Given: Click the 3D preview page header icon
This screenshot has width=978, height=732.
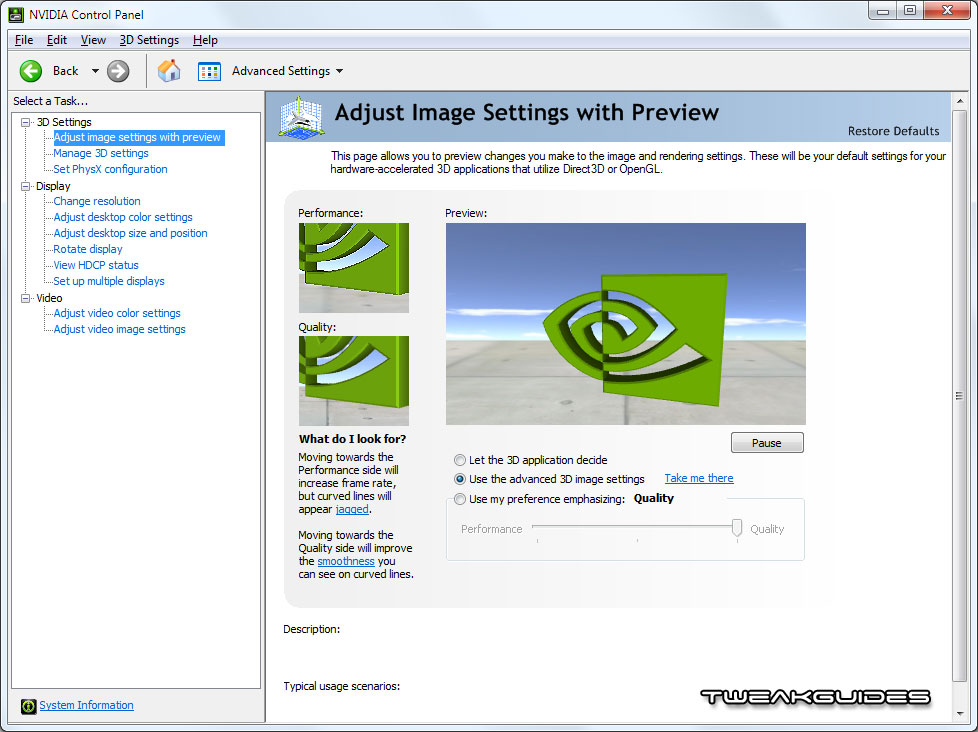Looking at the screenshot, I should (x=301, y=117).
